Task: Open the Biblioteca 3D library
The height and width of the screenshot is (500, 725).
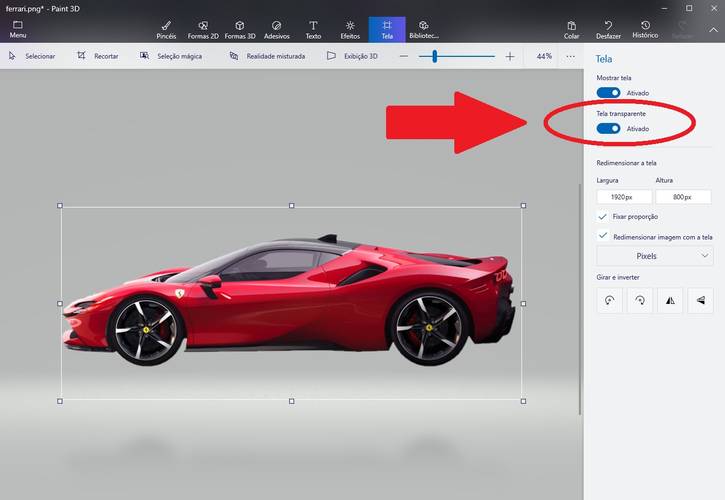Action: [424, 30]
